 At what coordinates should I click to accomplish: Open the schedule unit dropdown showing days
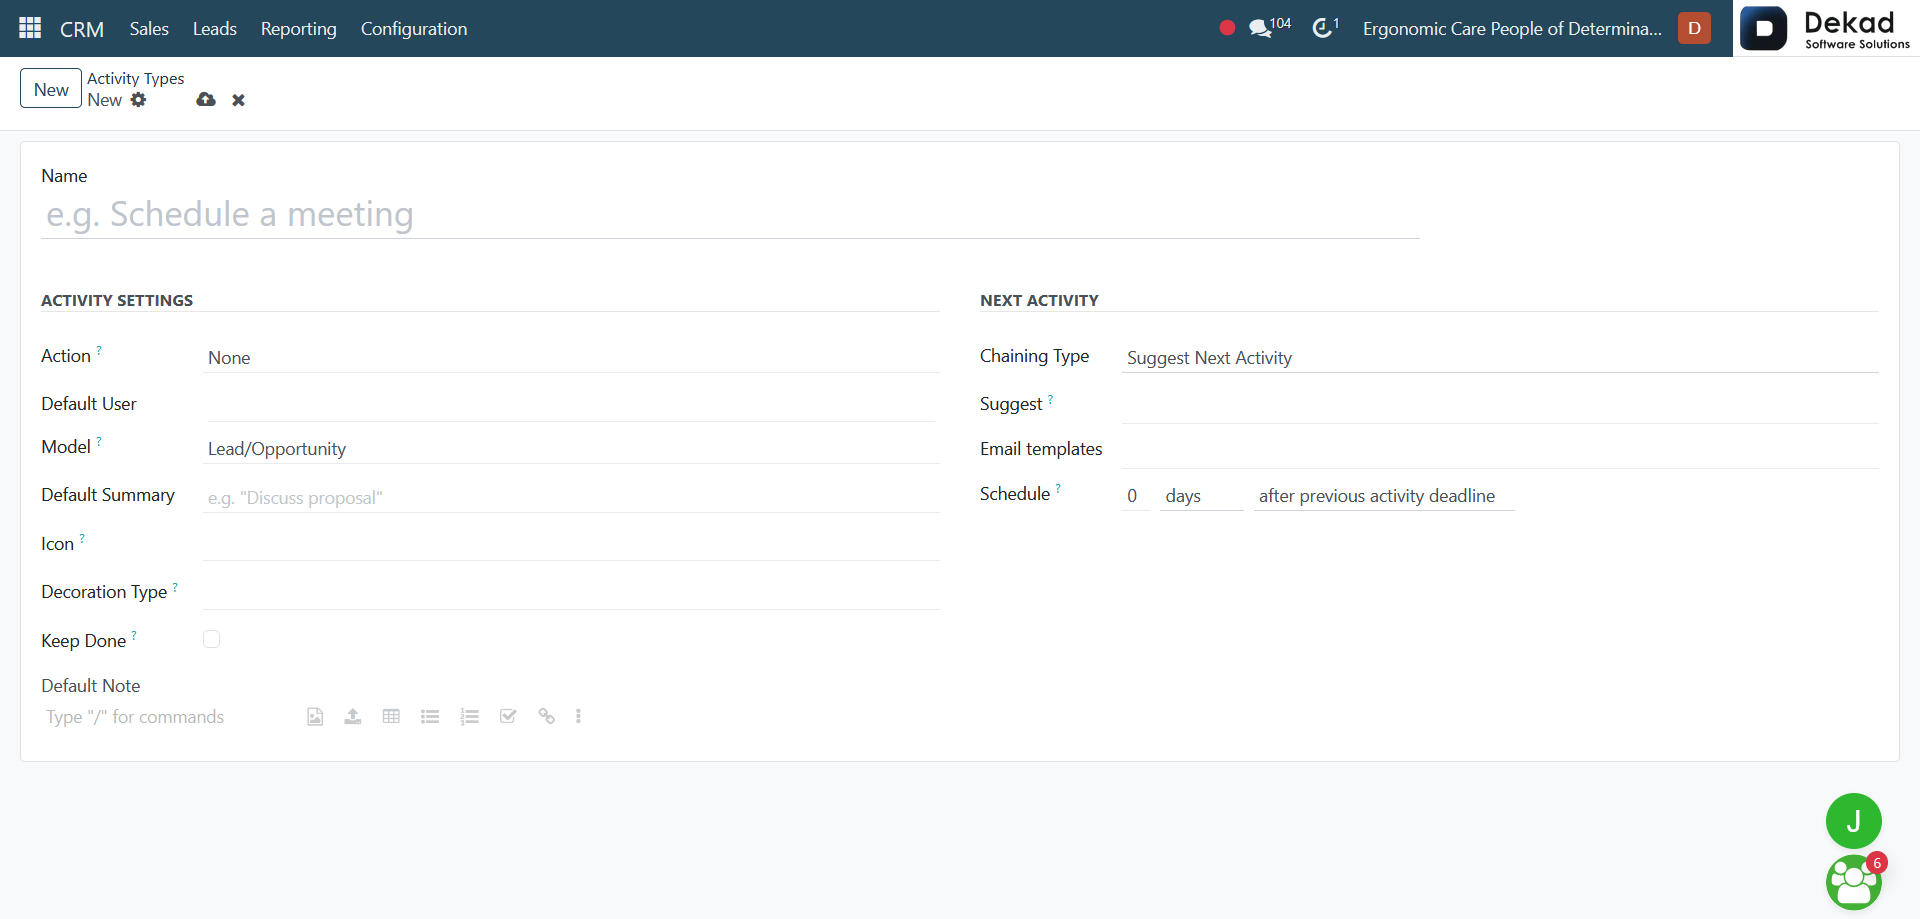click(1201, 496)
